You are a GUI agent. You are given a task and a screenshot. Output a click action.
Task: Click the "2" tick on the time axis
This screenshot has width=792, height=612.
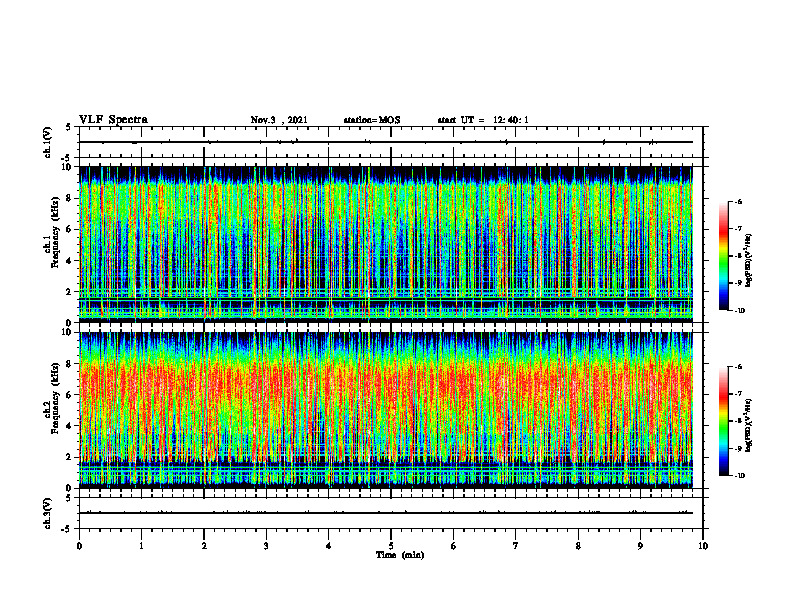point(204,546)
